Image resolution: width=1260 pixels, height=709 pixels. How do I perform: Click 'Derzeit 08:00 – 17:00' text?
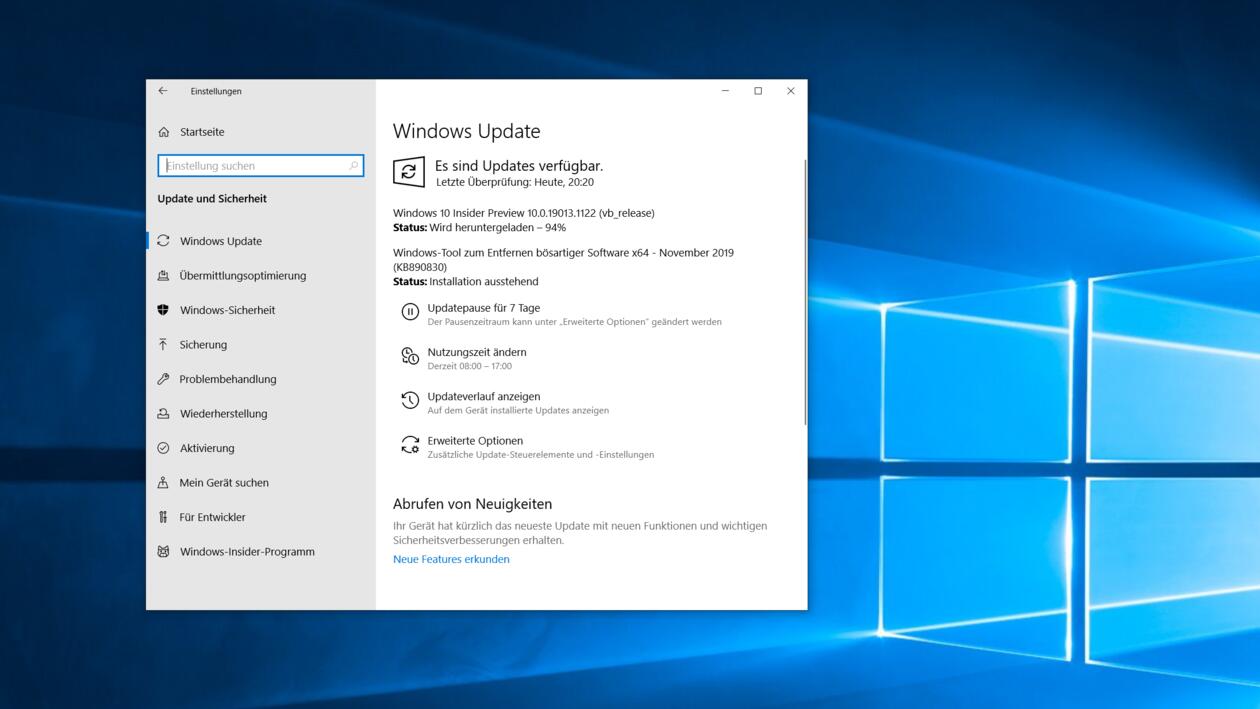469,366
